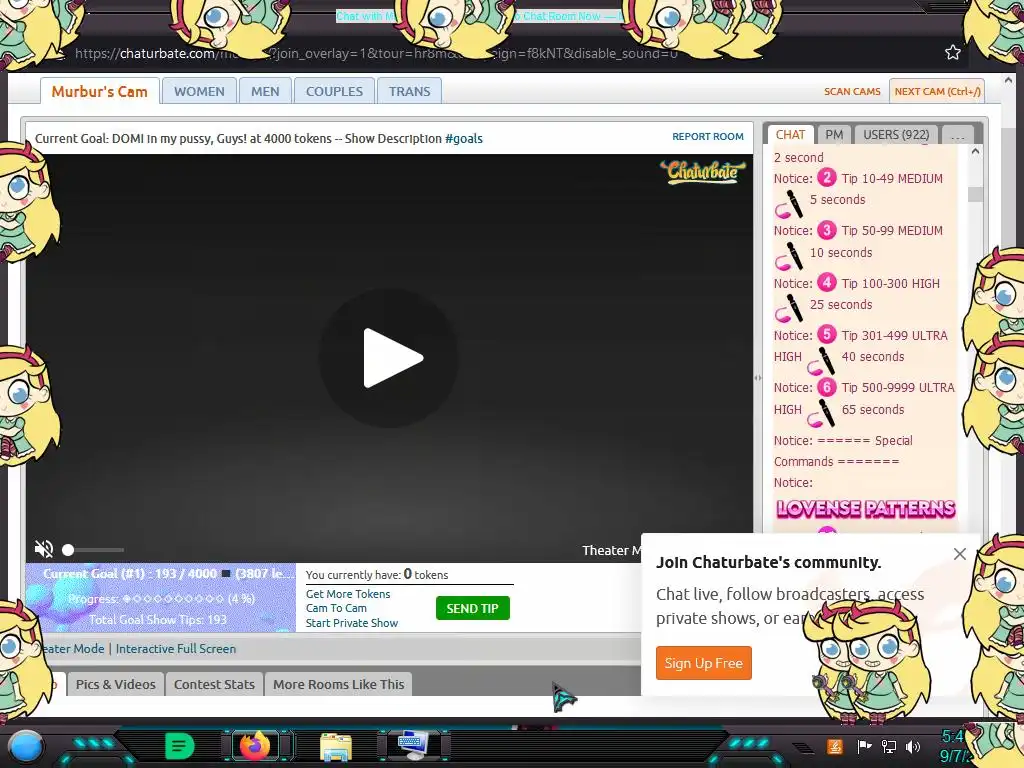Open Interactive Full Screen mode
1024x768 pixels.
tap(176, 648)
